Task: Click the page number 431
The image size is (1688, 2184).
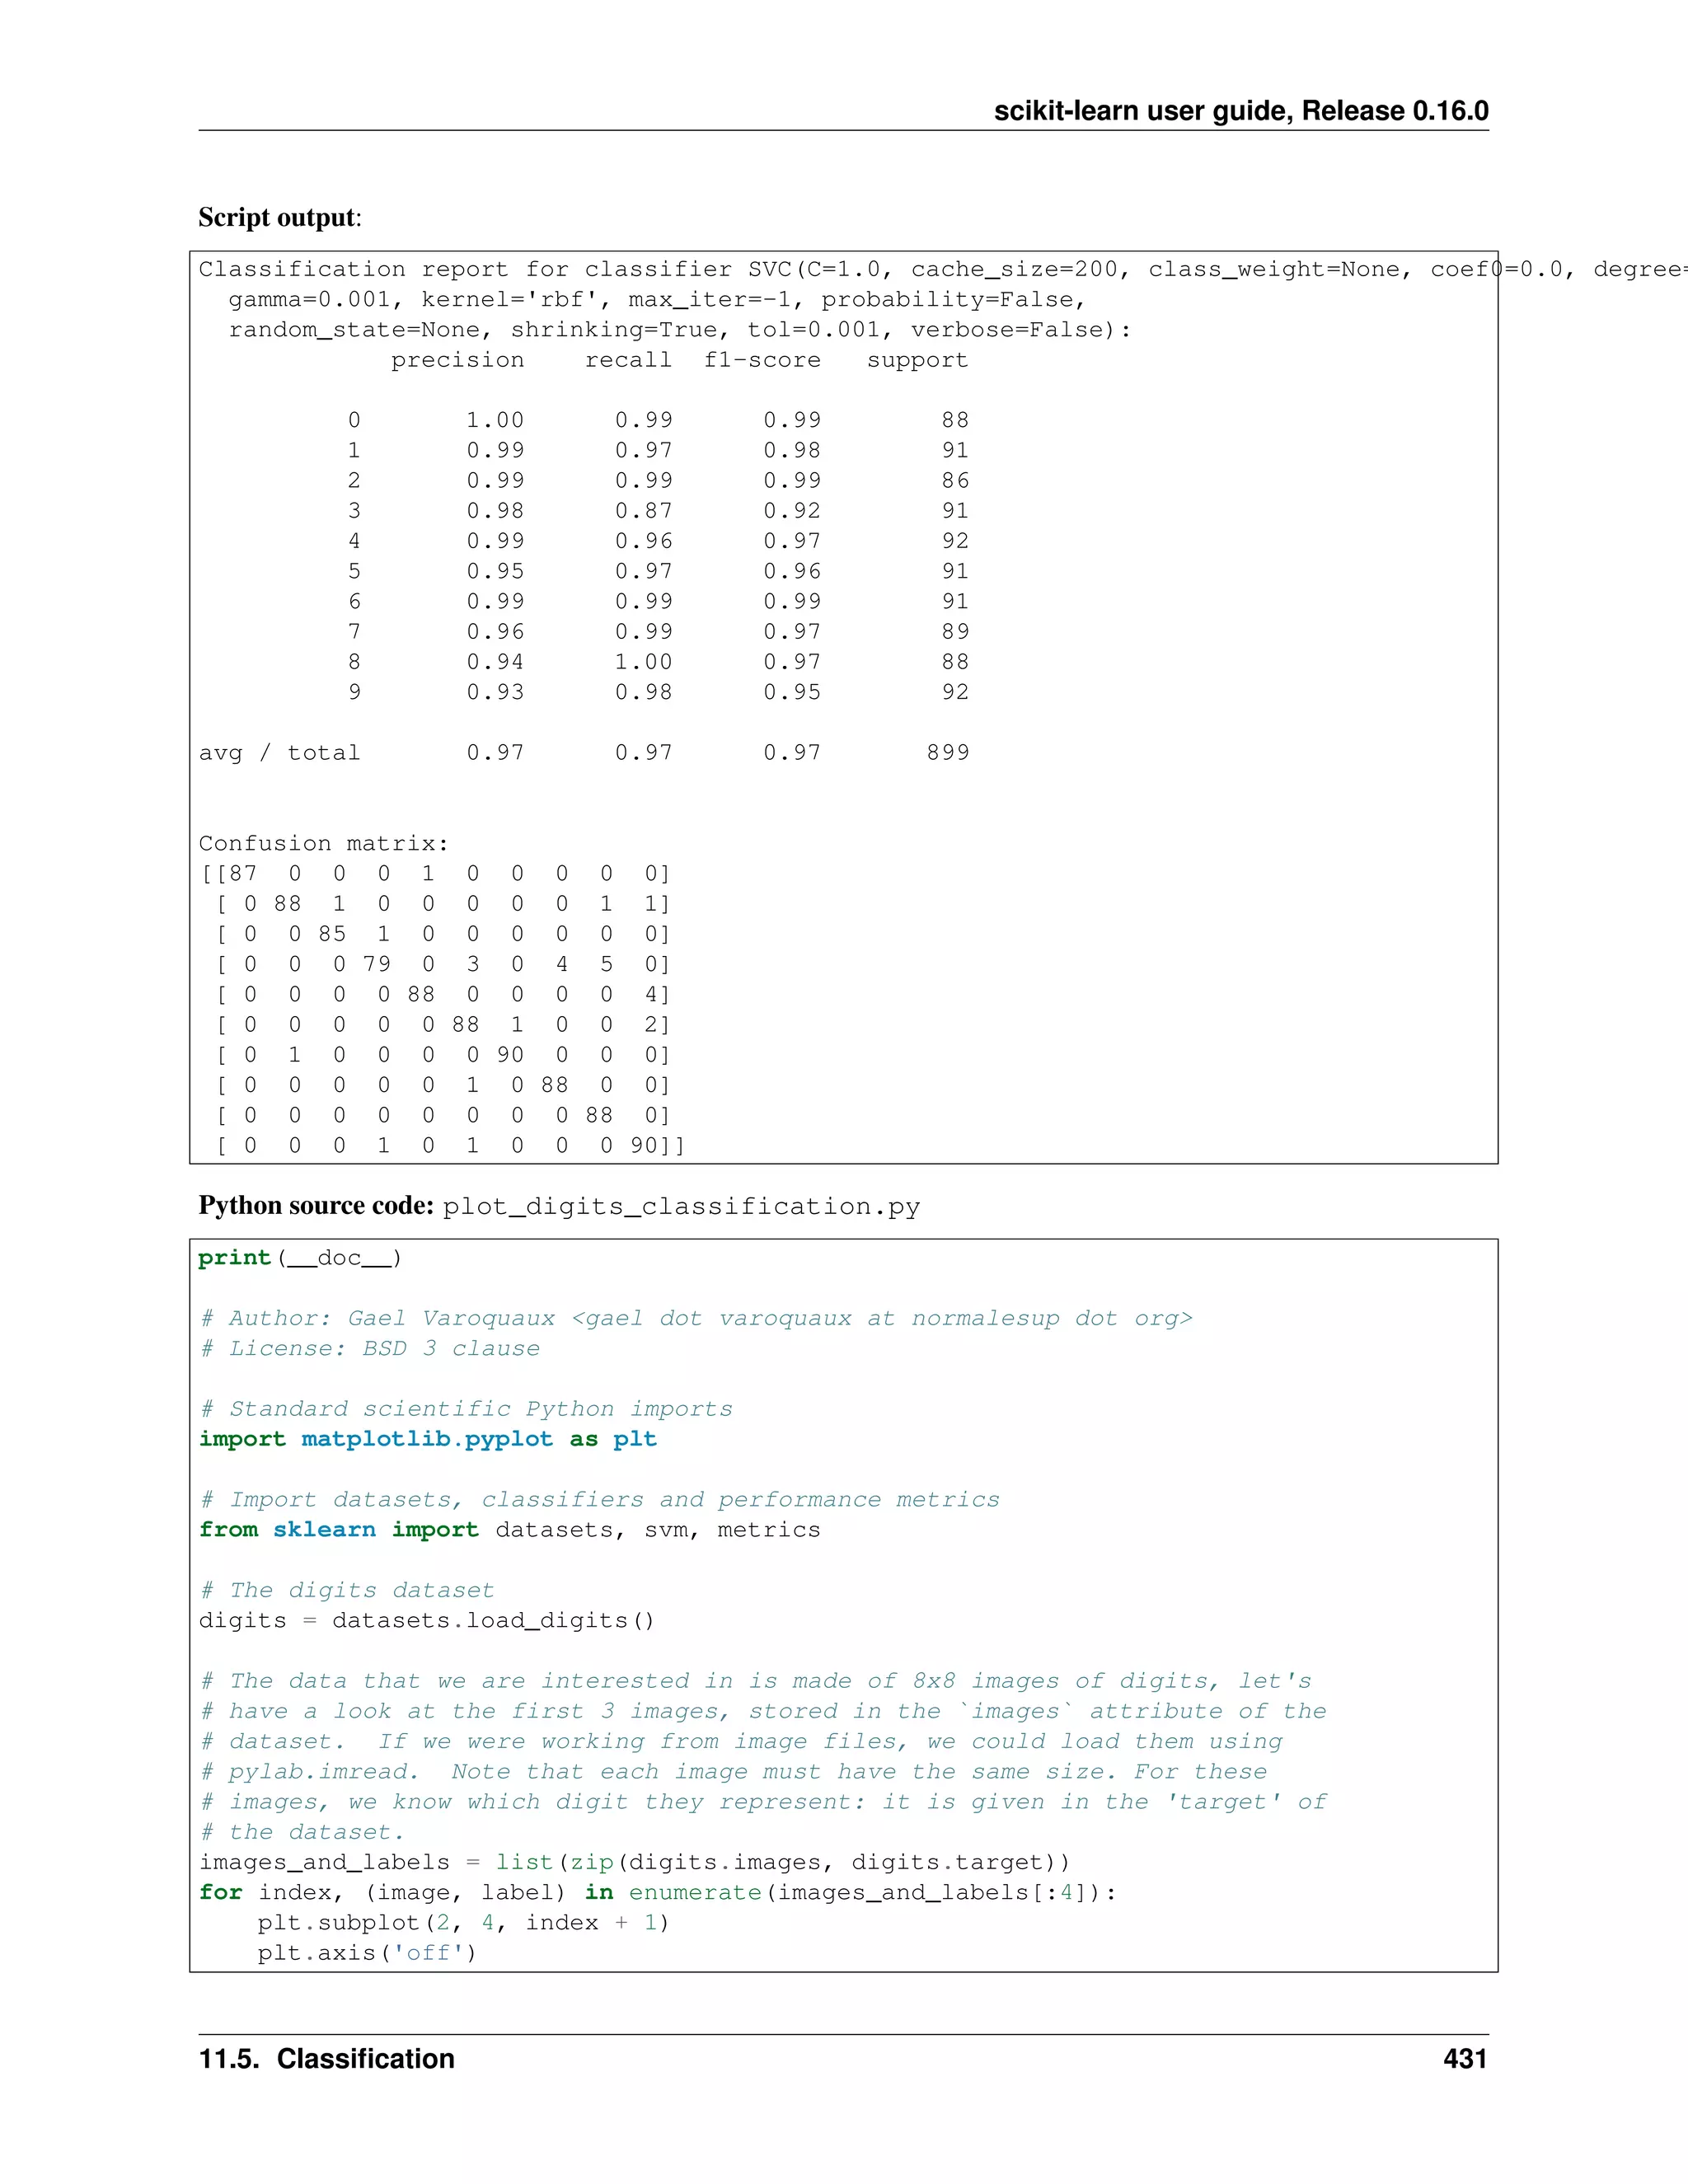Action: [x=1465, y=2059]
